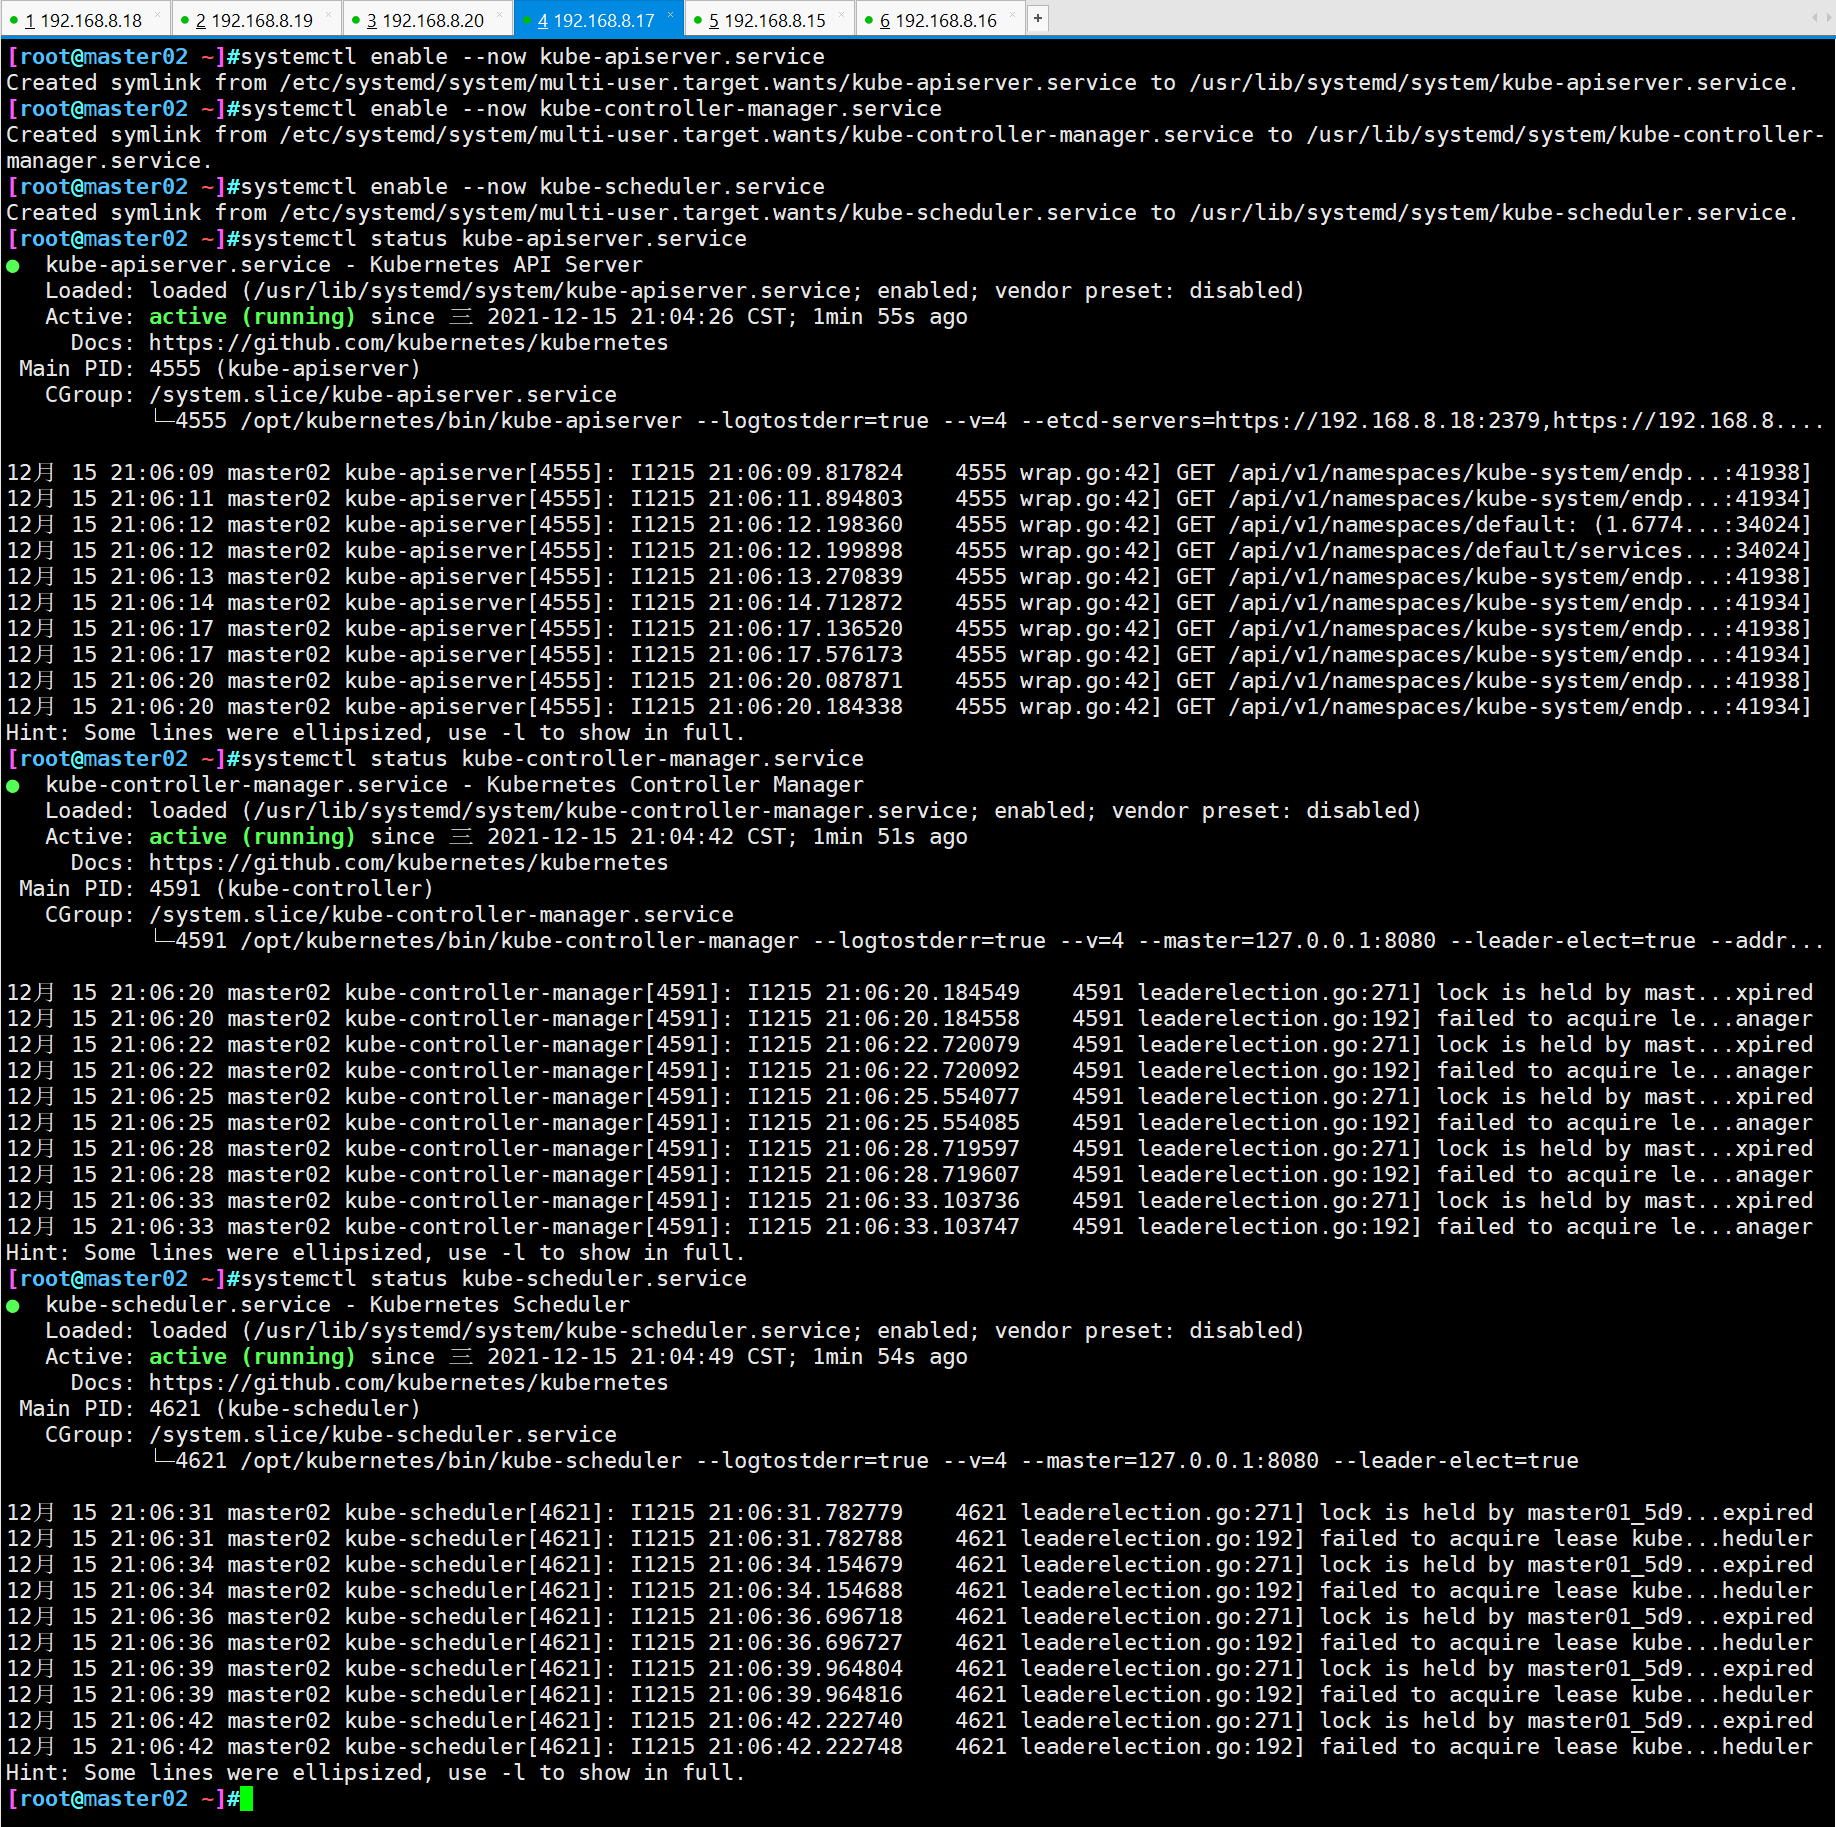Close the active 192.168.8.17 tab

click(x=670, y=14)
